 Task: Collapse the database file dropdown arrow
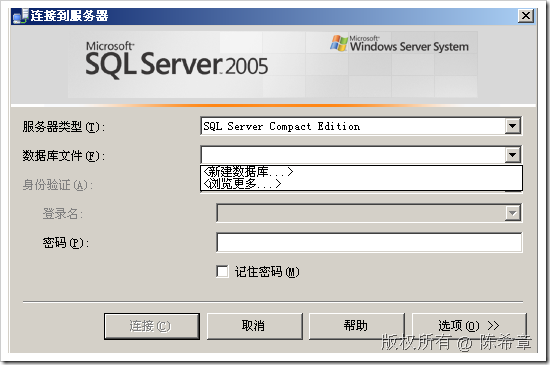(512, 155)
